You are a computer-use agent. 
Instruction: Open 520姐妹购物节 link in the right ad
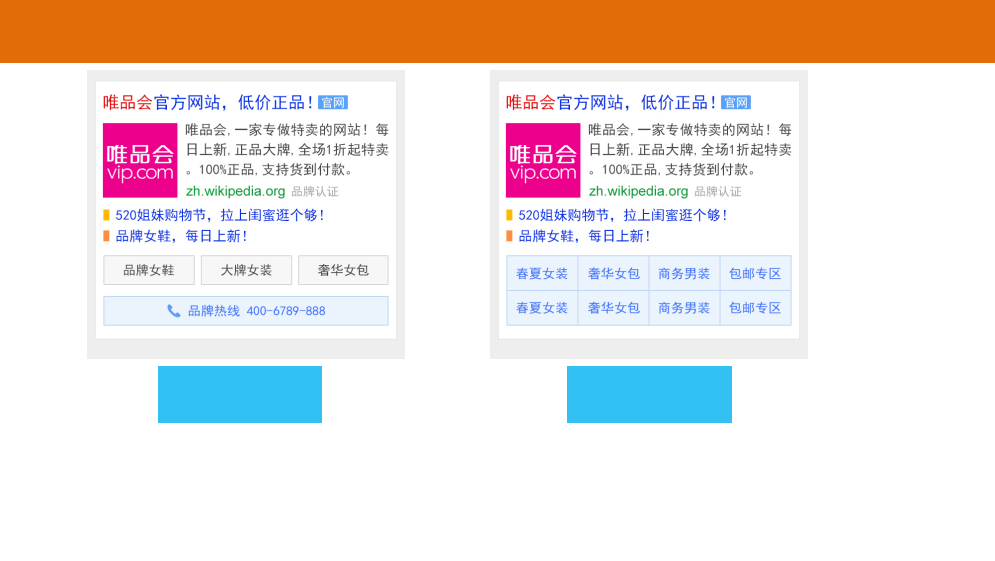coord(623,215)
